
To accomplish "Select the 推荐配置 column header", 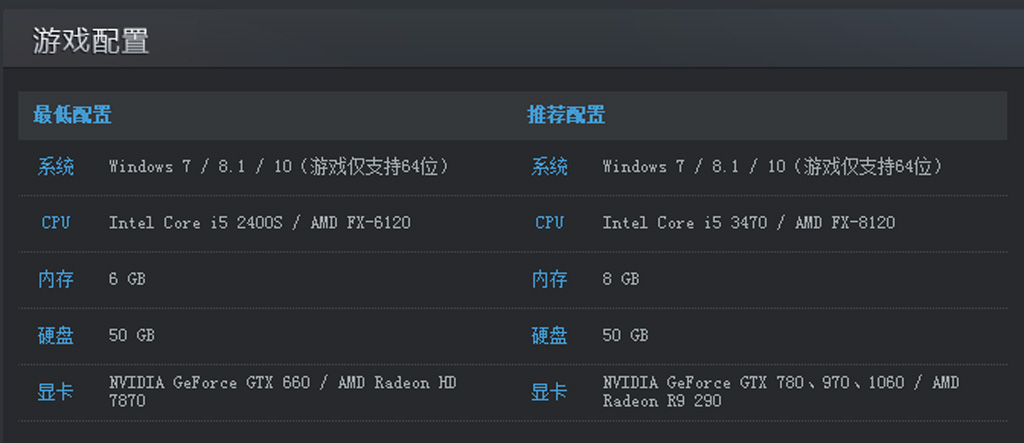I will point(566,115).
